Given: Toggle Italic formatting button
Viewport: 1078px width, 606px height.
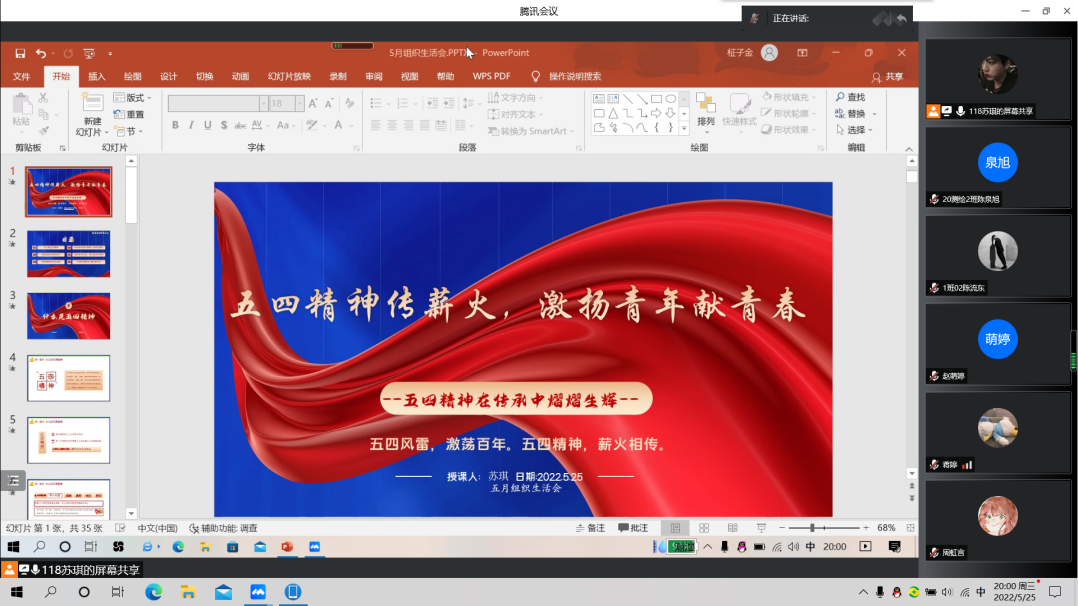Looking at the screenshot, I should click(x=191, y=125).
